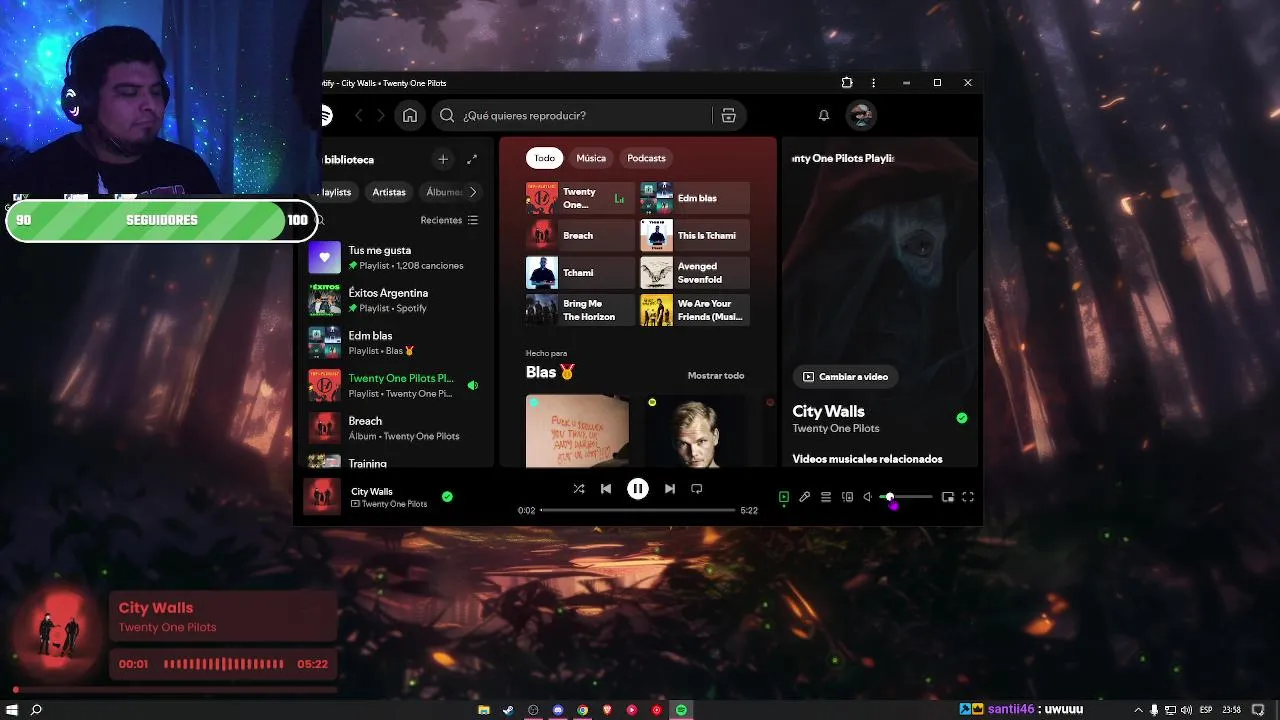Image resolution: width=1280 pixels, height=720 pixels.
Task: Click the search field ¿Qué quieres reproducir?
Action: [x=584, y=116]
